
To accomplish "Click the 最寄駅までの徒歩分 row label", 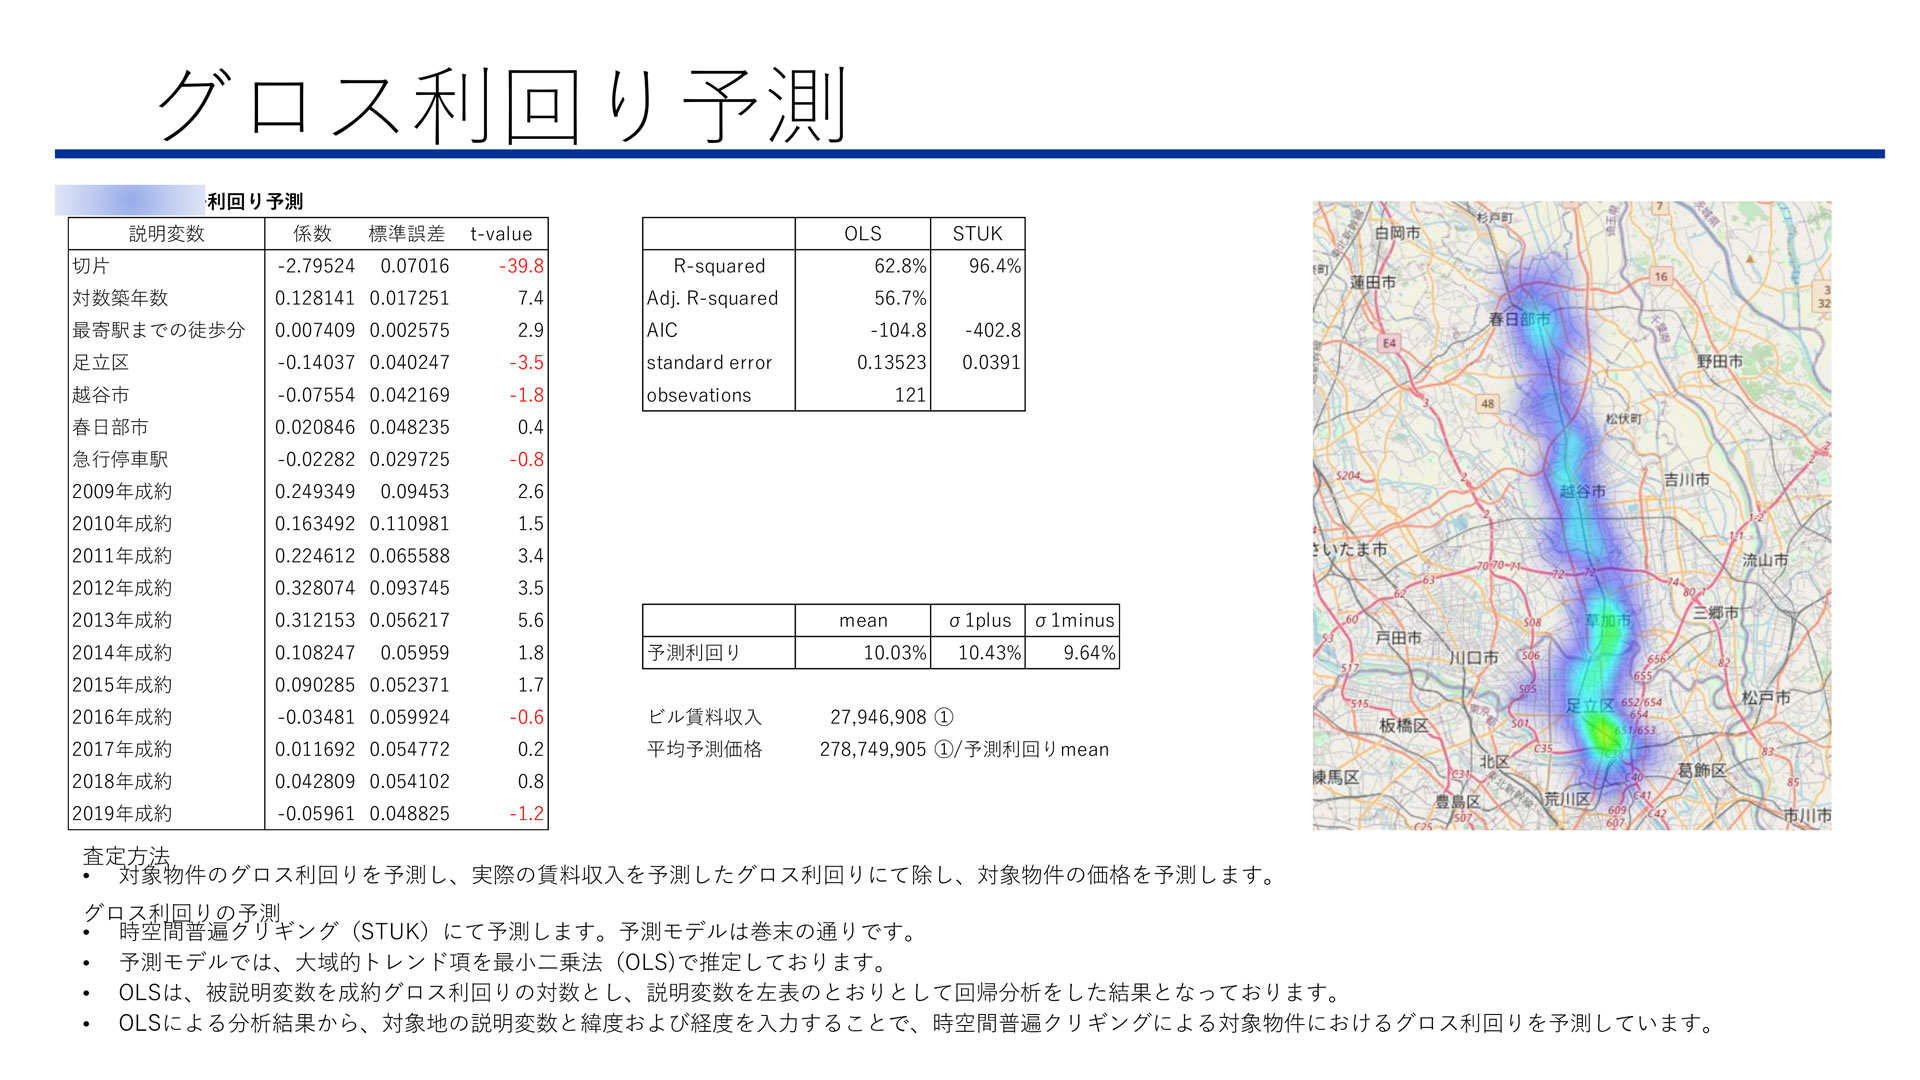I will coord(158,330).
